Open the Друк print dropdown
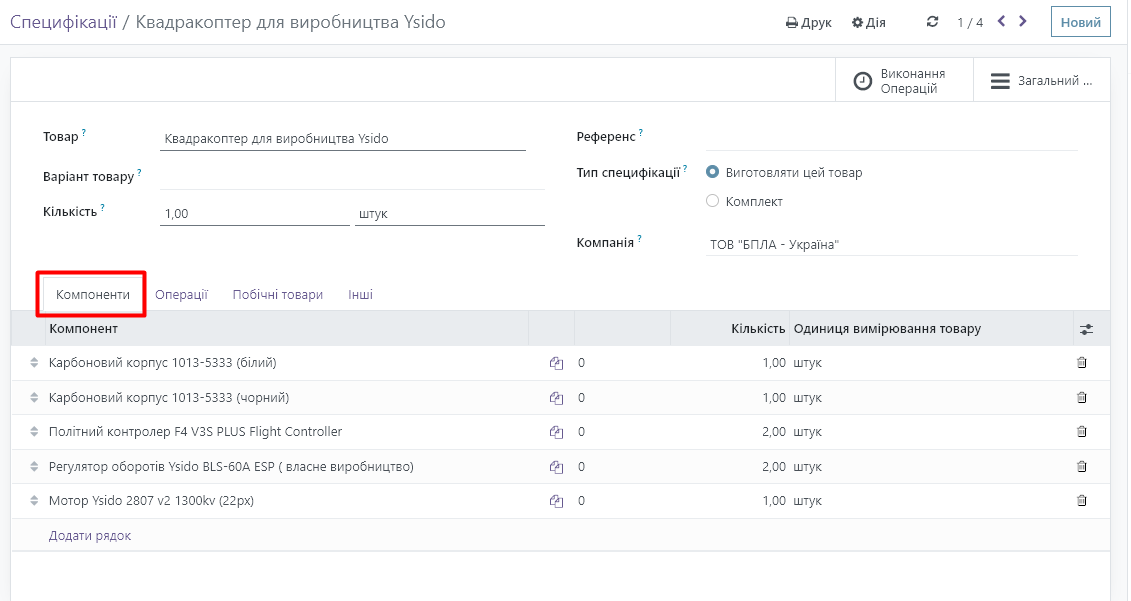The width and height of the screenshot is (1131, 601). pyautogui.click(x=808, y=22)
